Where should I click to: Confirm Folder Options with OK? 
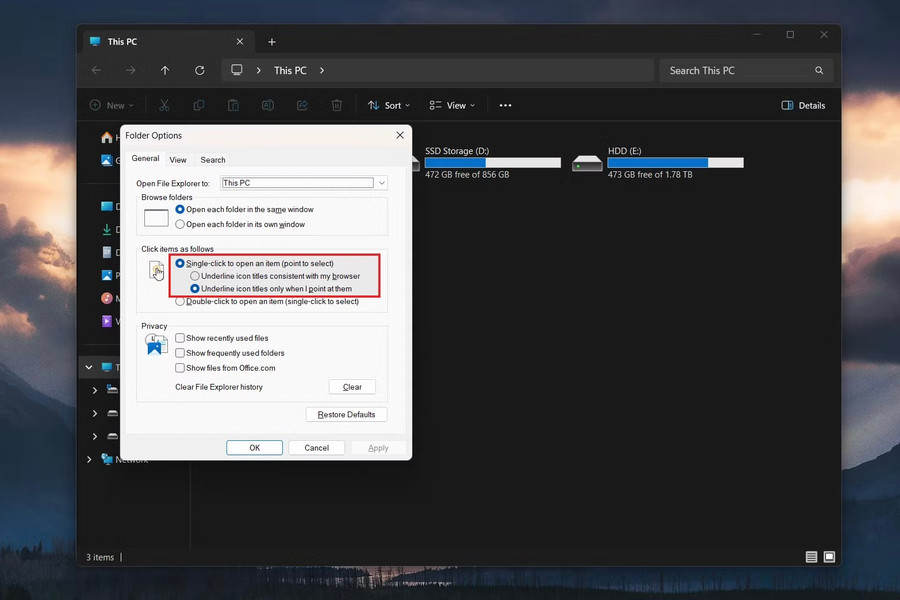[x=254, y=448]
